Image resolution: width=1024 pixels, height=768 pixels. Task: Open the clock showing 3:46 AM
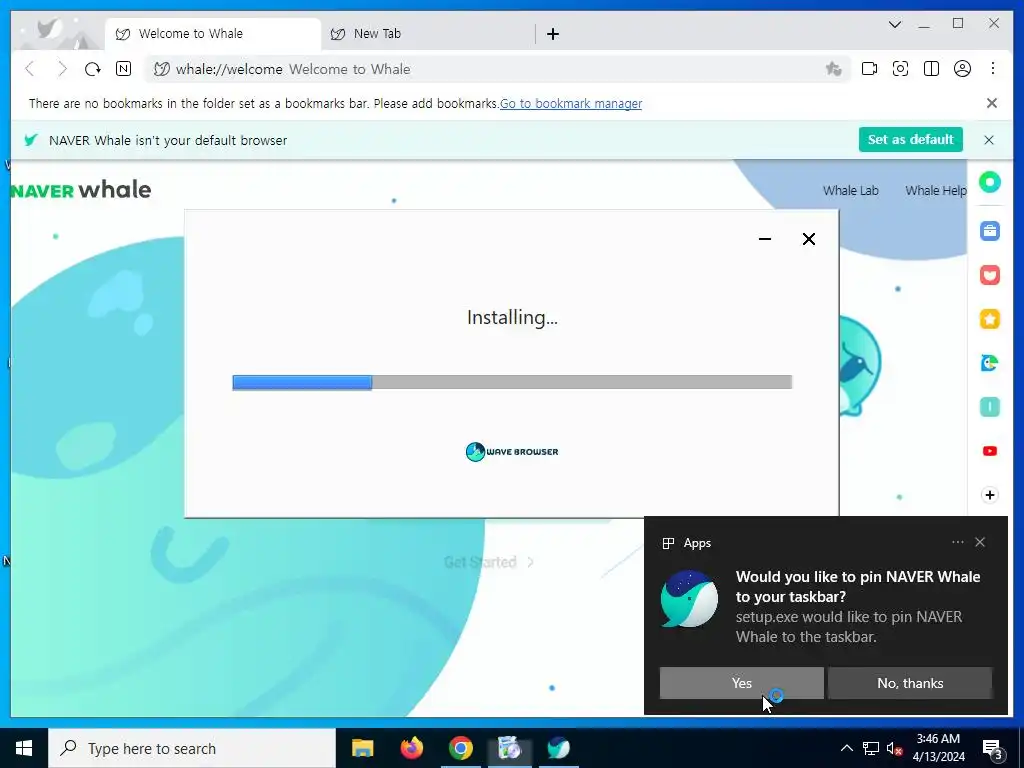click(x=938, y=748)
